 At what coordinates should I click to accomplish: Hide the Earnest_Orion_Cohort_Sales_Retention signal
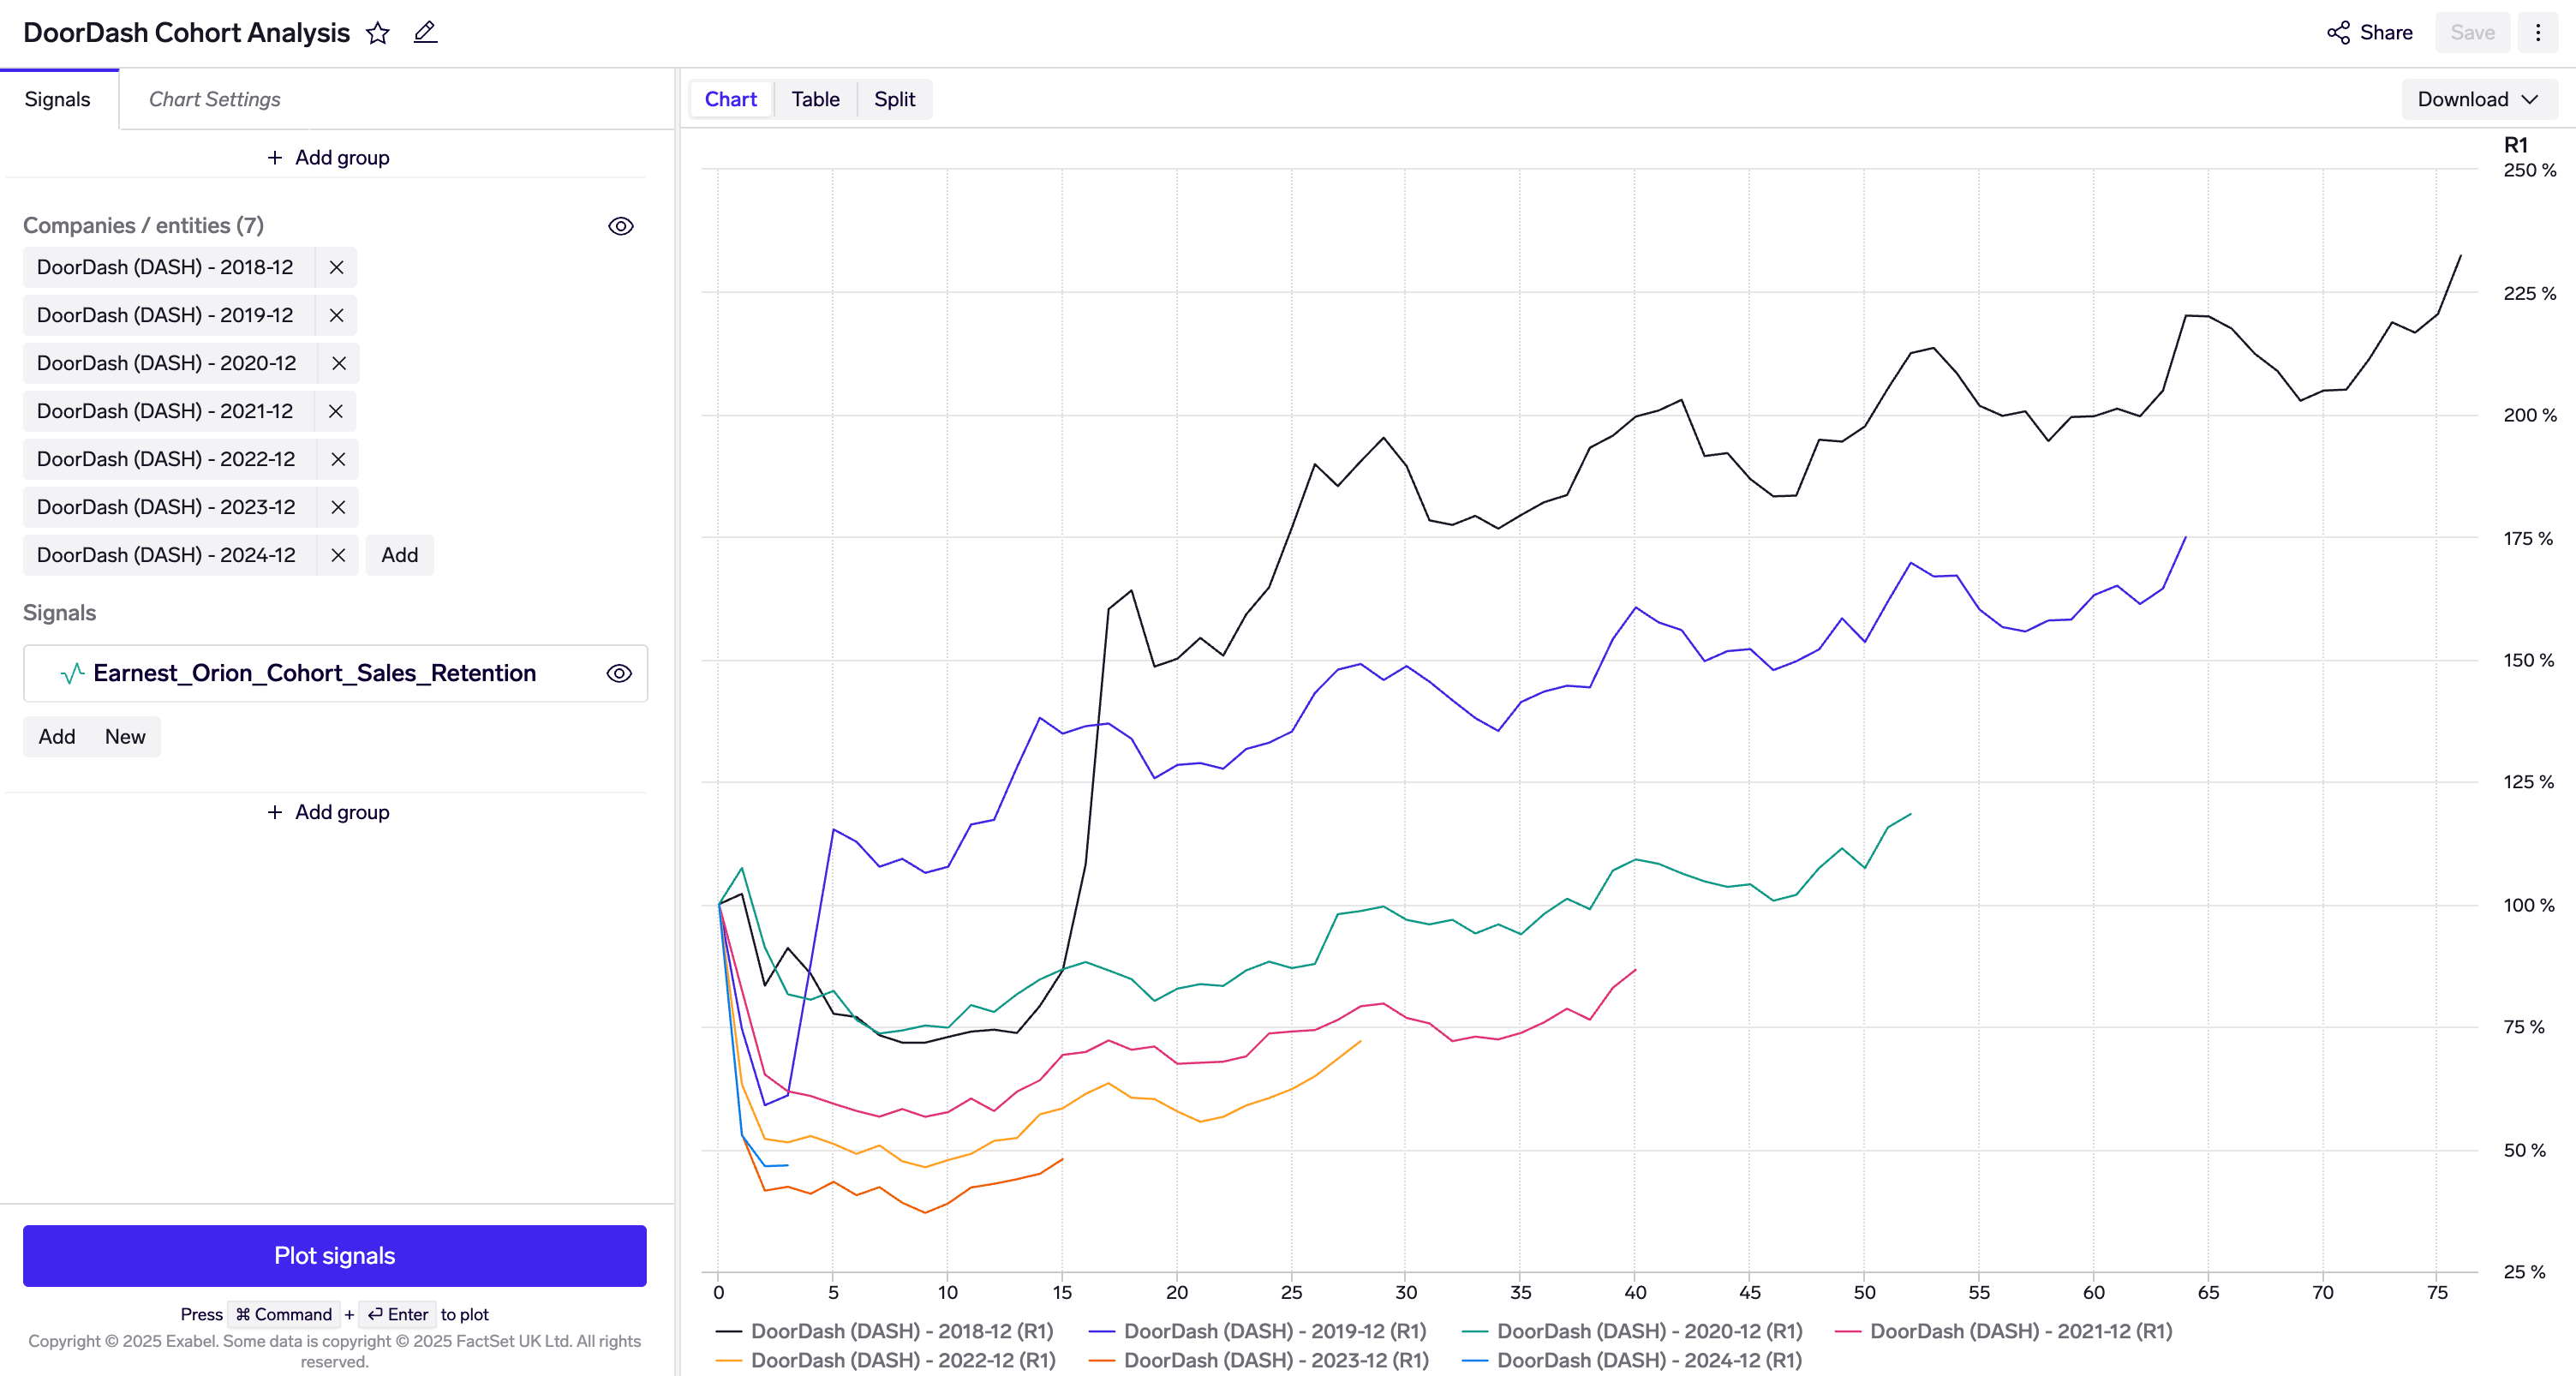point(619,673)
